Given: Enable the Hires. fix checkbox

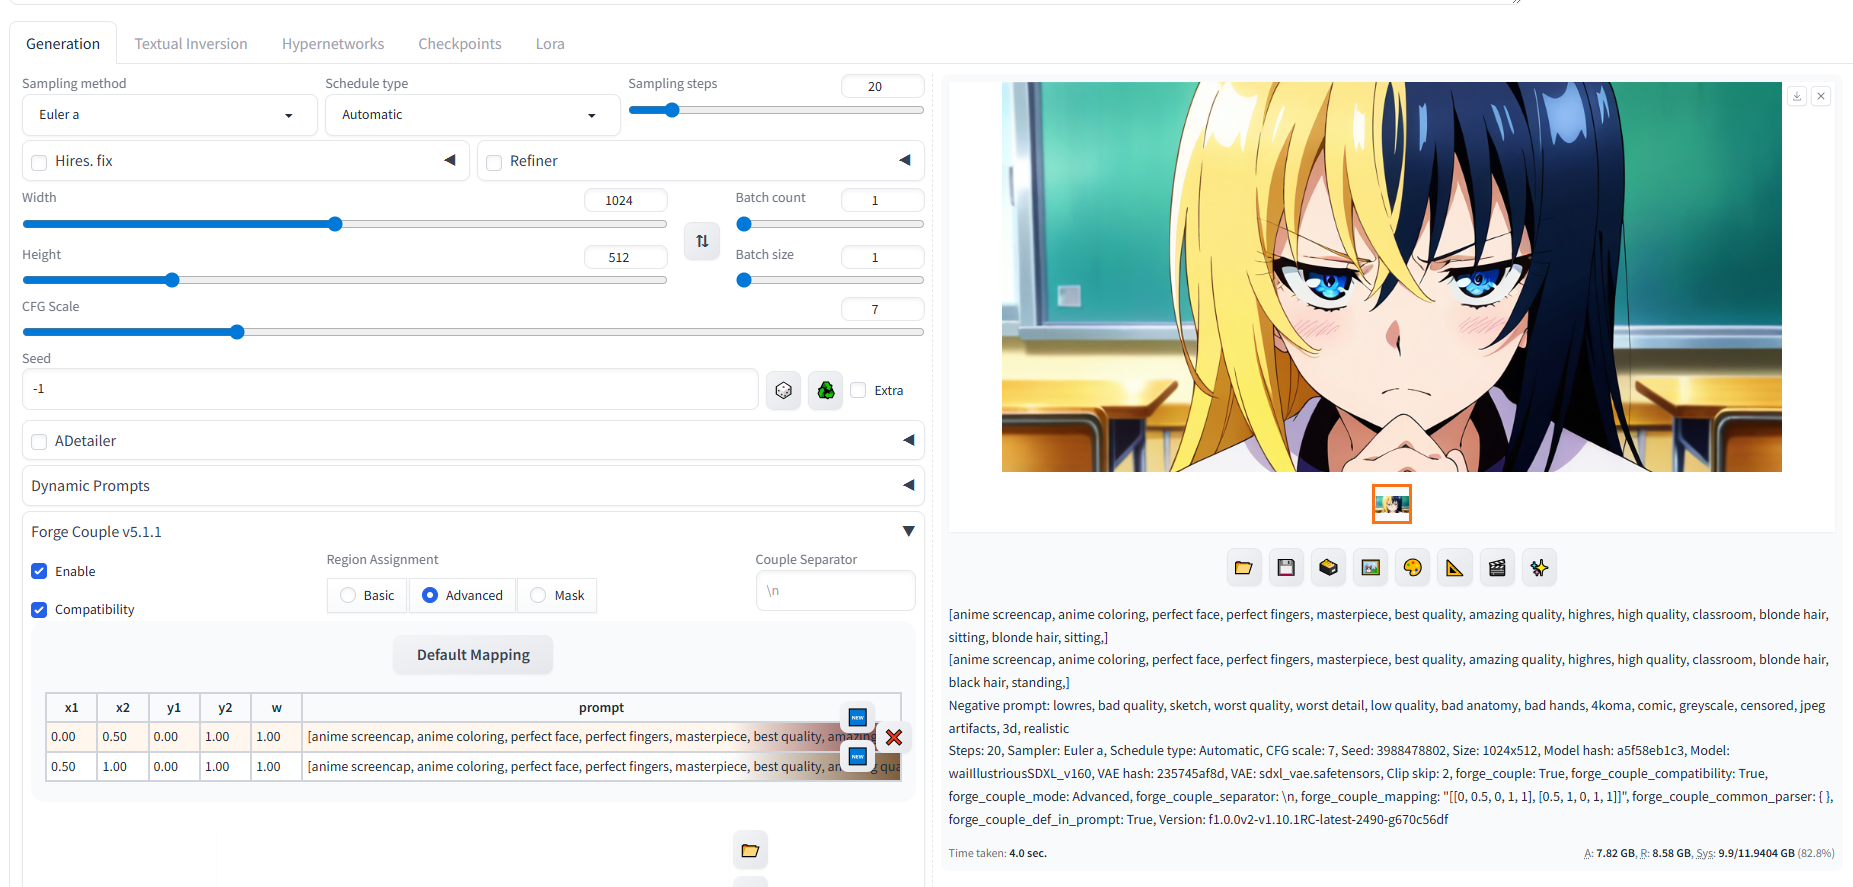Looking at the screenshot, I should pyautogui.click(x=39, y=162).
